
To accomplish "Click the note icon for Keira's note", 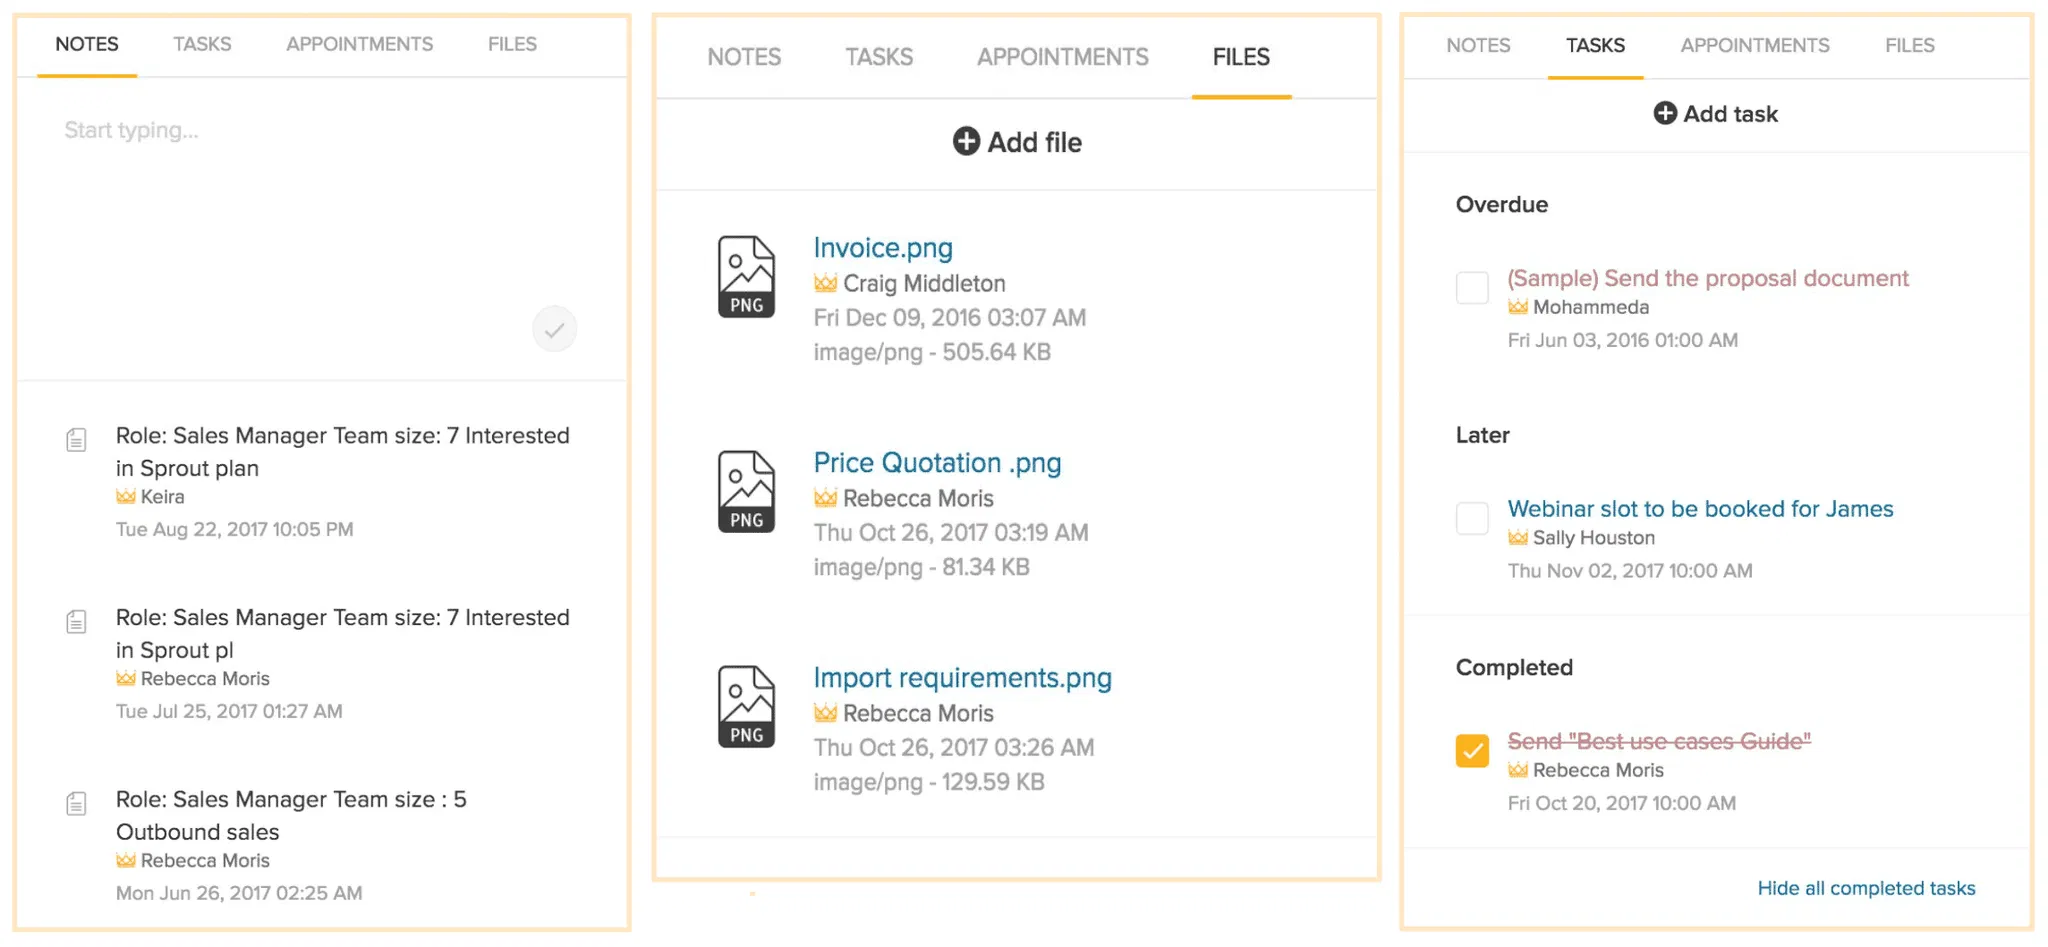I will pos(76,440).
